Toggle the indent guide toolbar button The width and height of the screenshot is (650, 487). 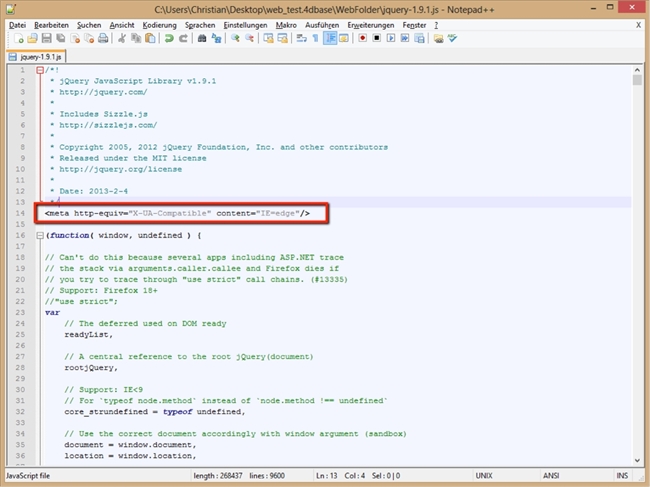(329, 38)
